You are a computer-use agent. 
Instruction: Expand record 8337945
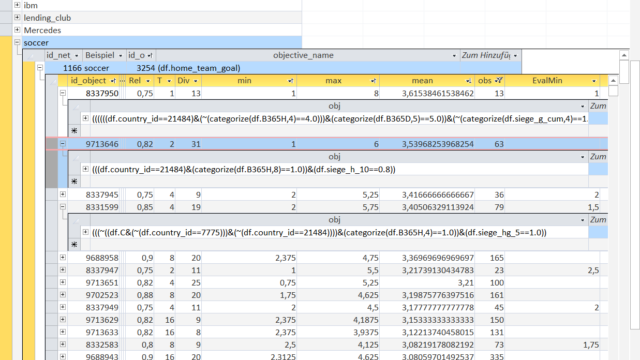pyautogui.click(x=63, y=194)
